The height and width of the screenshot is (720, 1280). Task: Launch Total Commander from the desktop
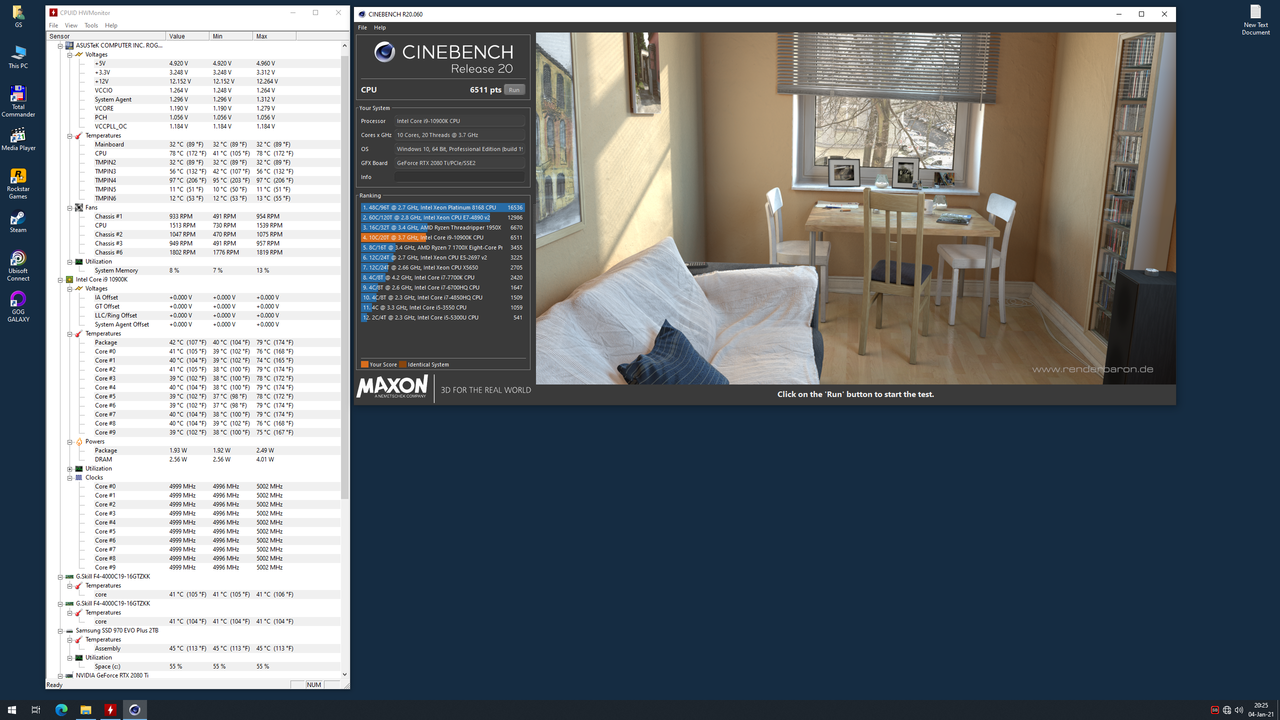(18, 102)
